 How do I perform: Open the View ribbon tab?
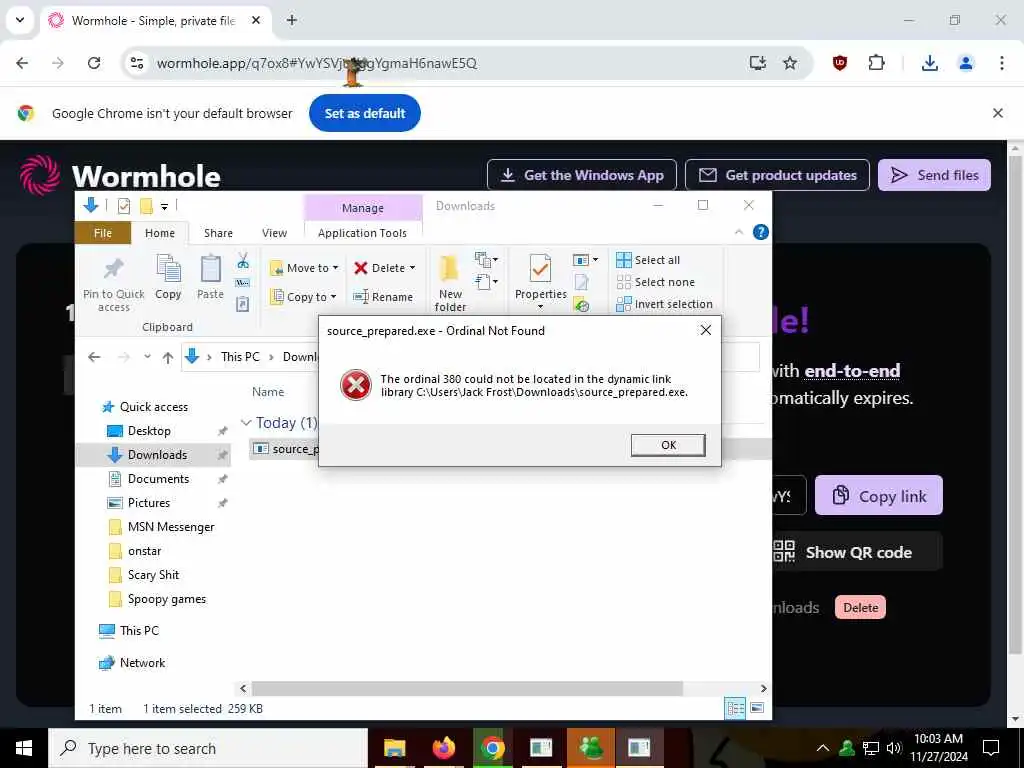click(x=274, y=233)
